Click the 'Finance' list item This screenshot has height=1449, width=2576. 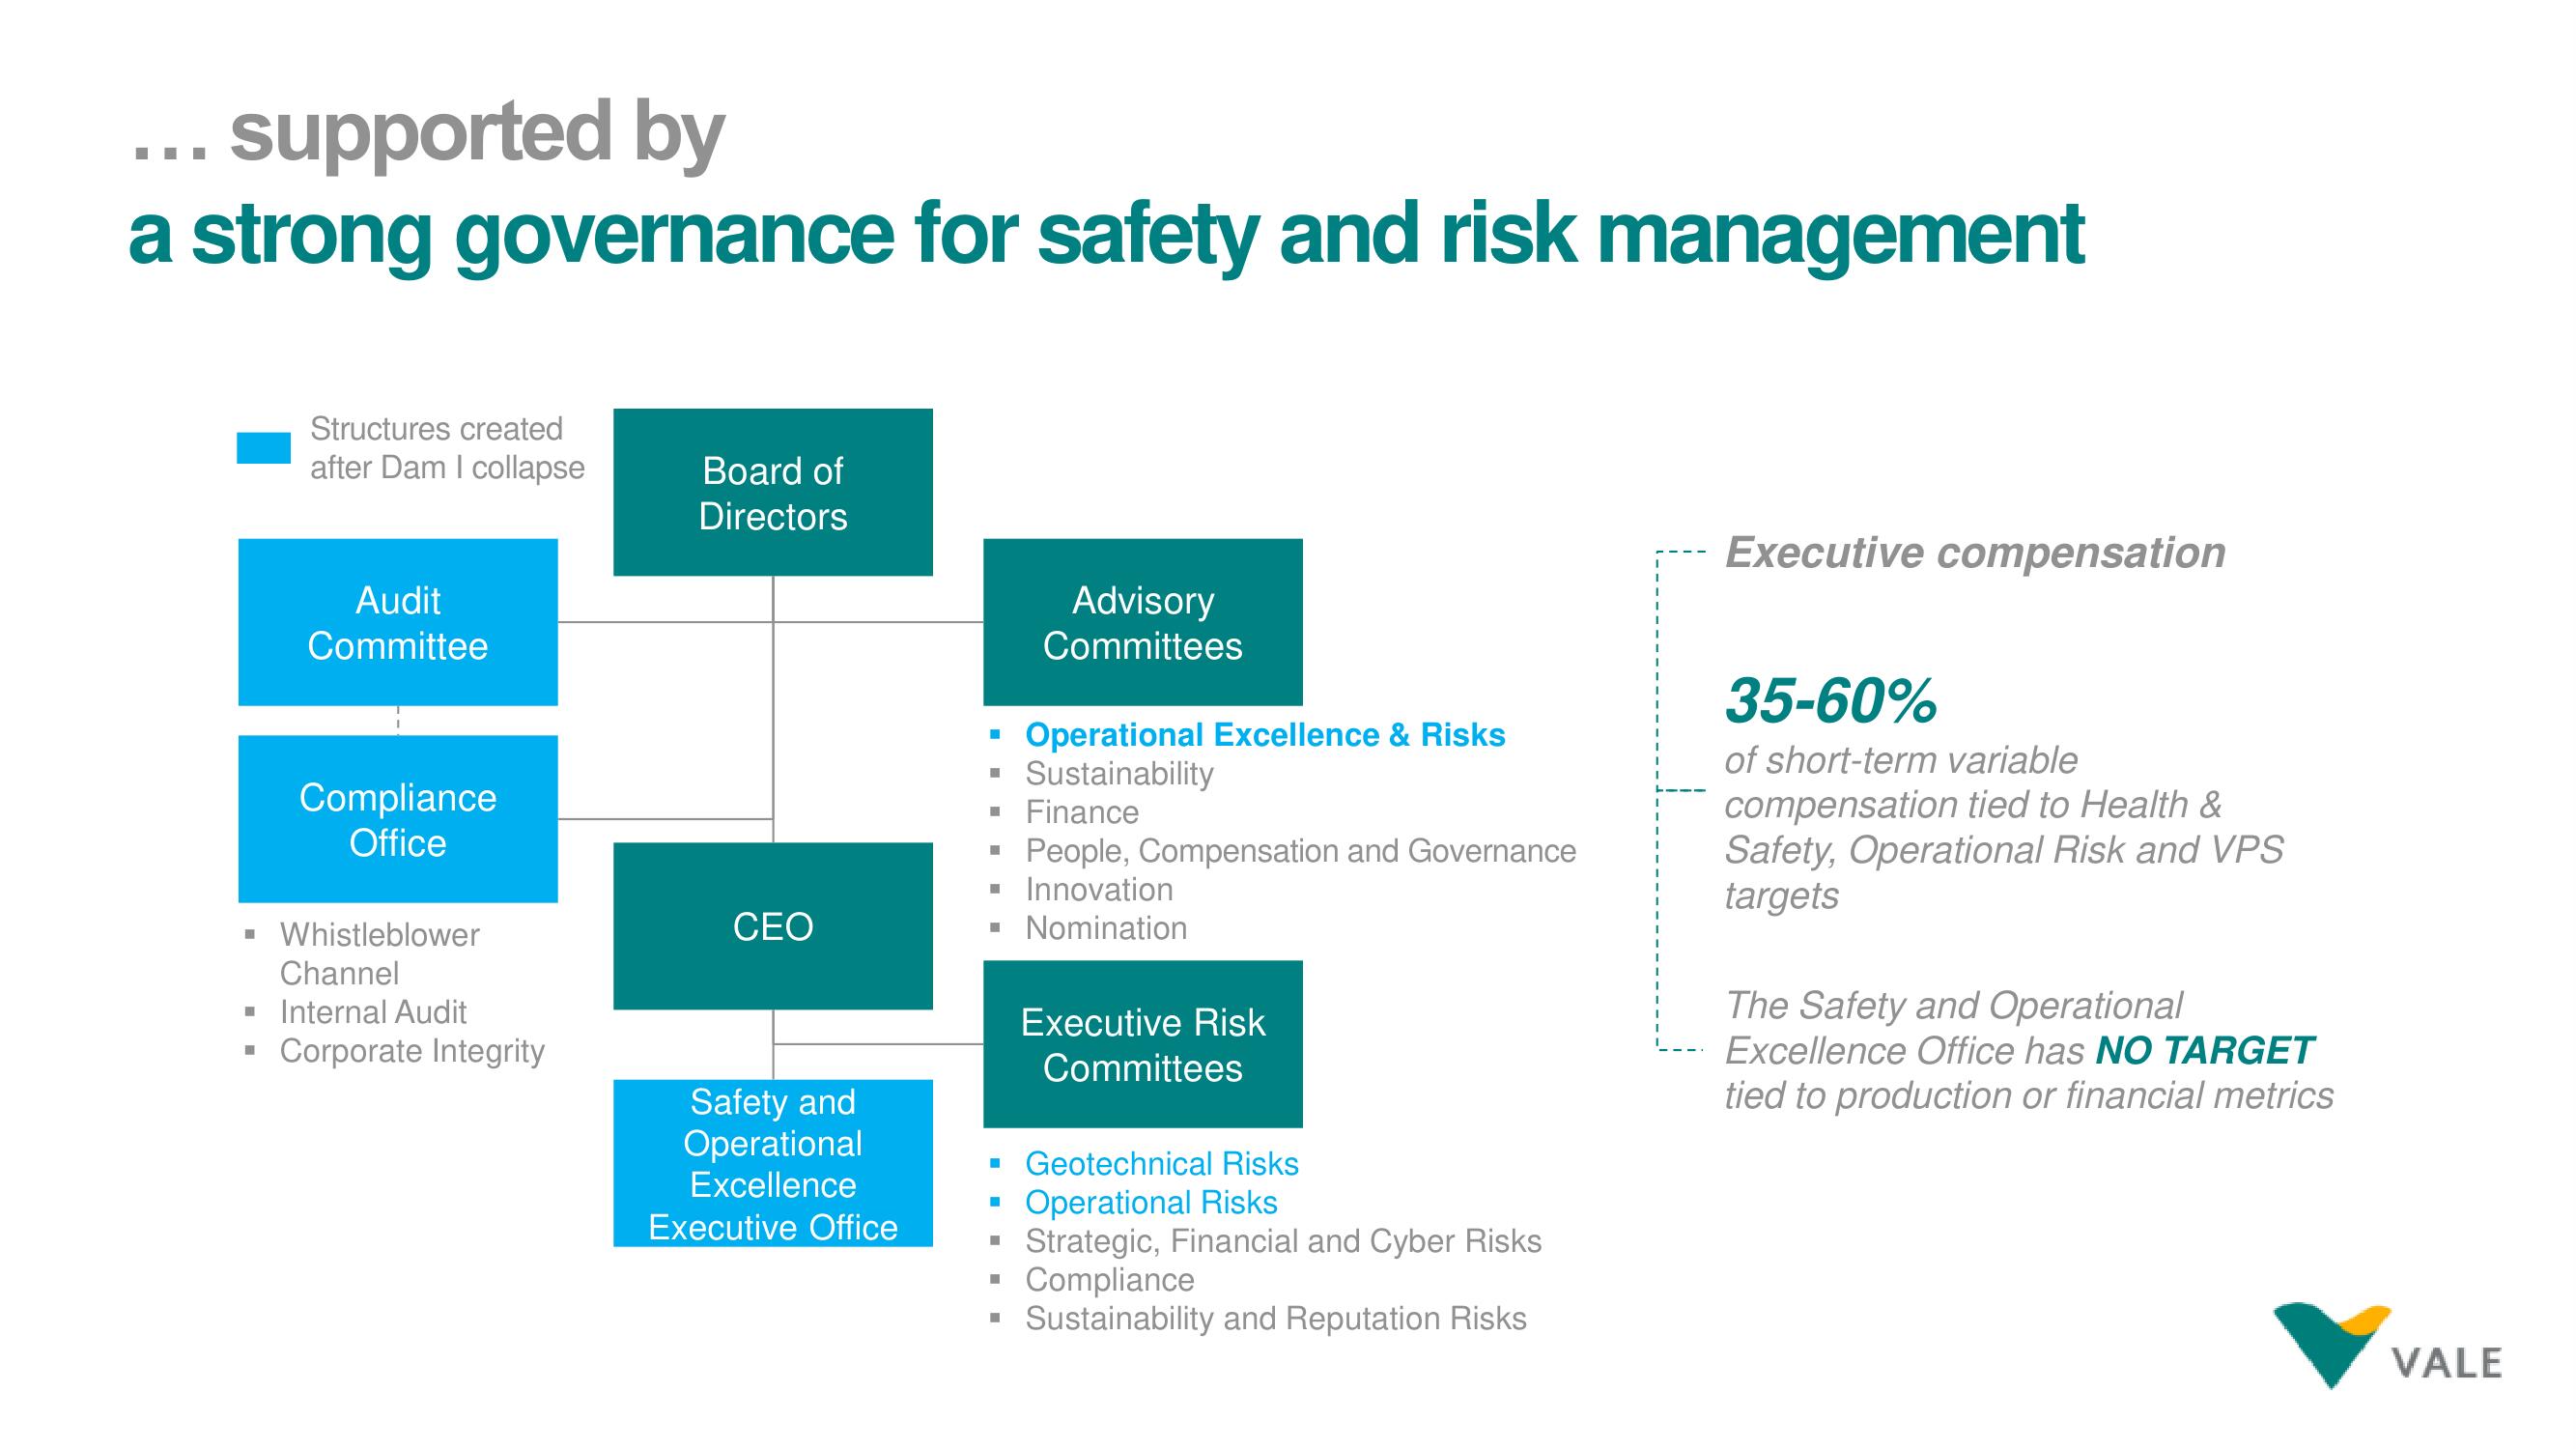(1082, 812)
